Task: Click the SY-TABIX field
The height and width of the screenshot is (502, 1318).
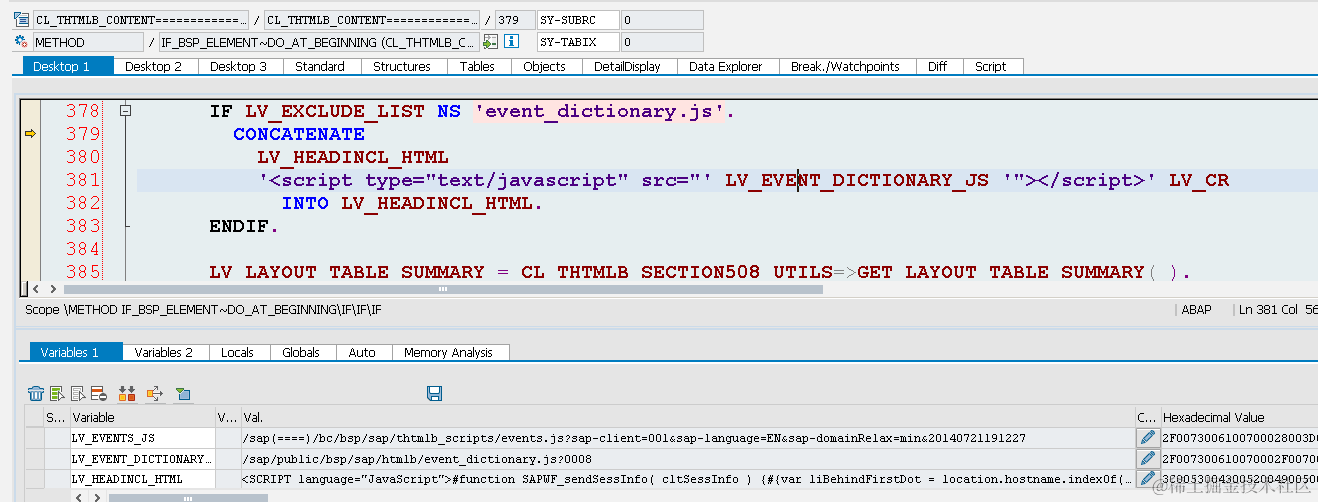Action: 577,42
